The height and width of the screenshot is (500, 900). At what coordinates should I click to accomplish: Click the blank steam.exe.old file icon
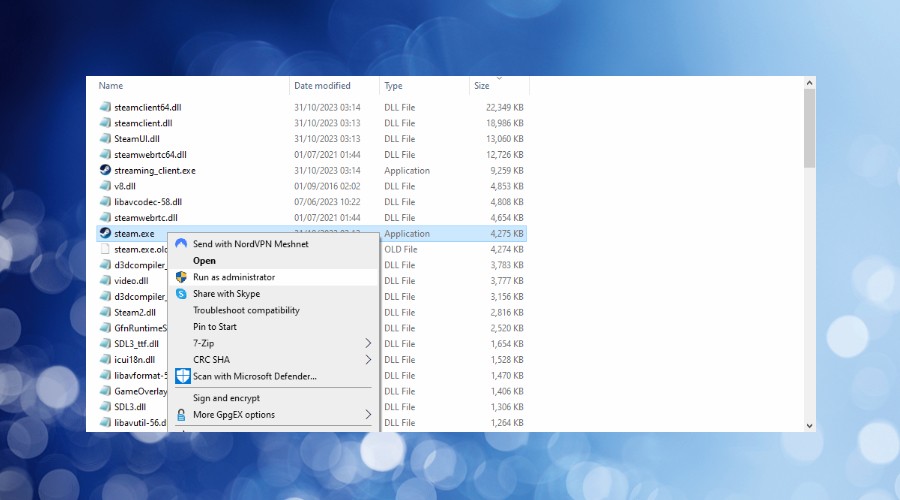(x=105, y=249)
